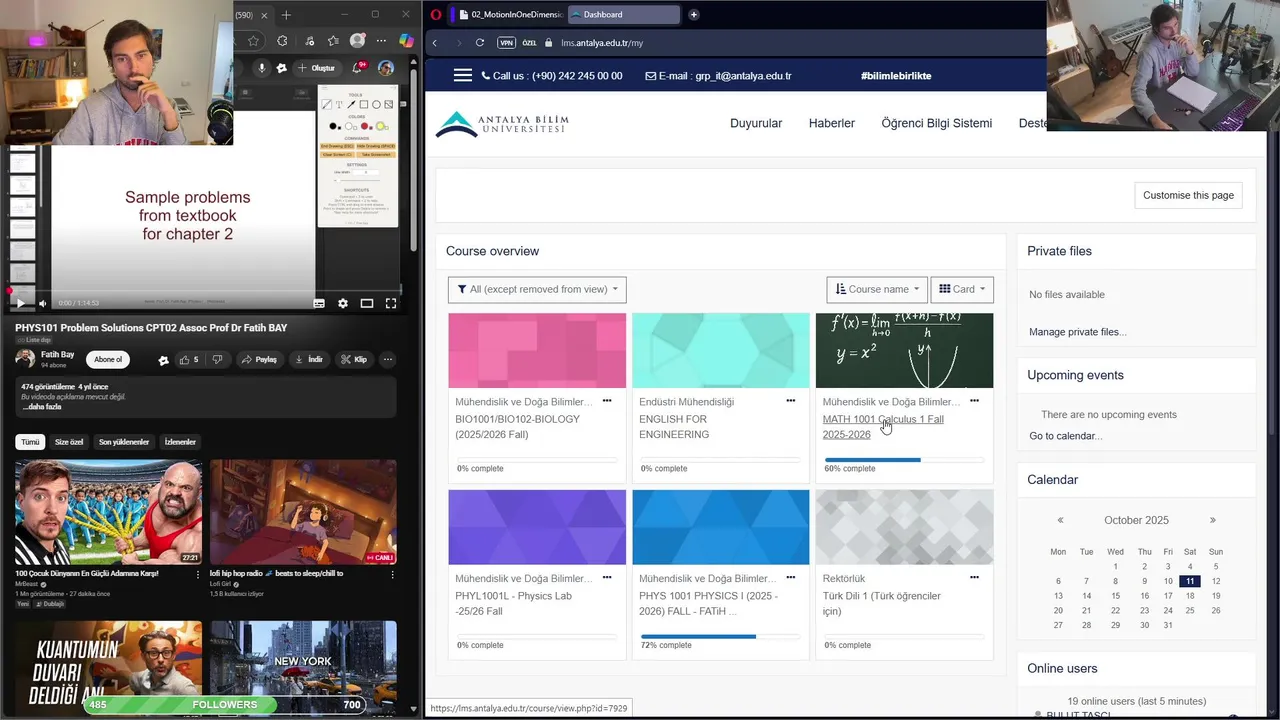Select the İzlenenler filter chip
This screenshot has width=1280, height=720.
point(180,441)
